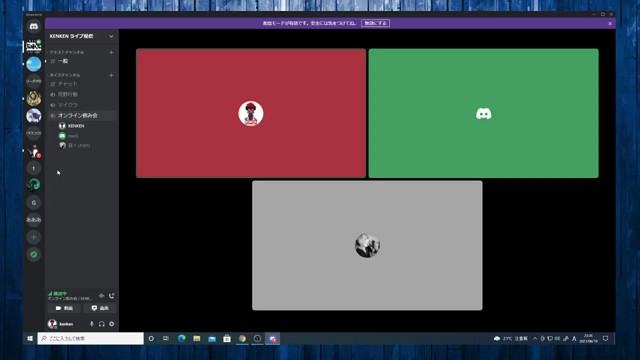Click disable button in streamer mode banner
Screen dimensions: 640x360
[376, 23]
